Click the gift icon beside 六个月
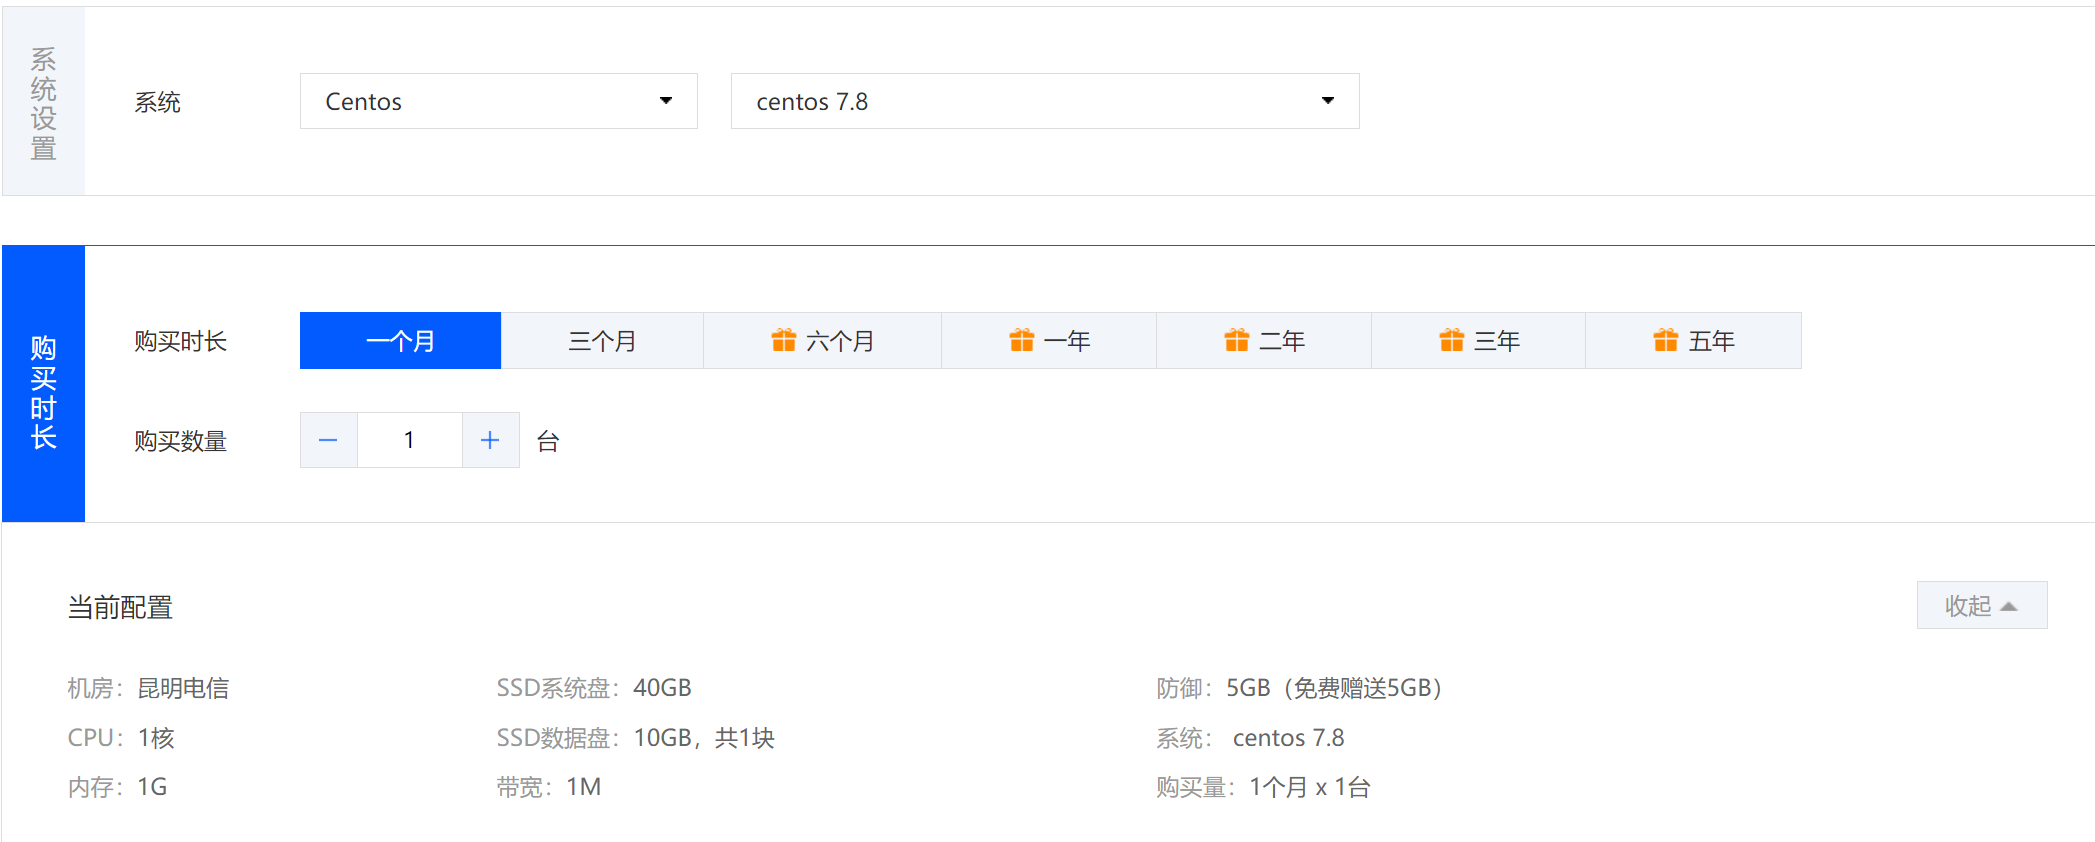The image size is (2095, 842). (x=784, y=340)
